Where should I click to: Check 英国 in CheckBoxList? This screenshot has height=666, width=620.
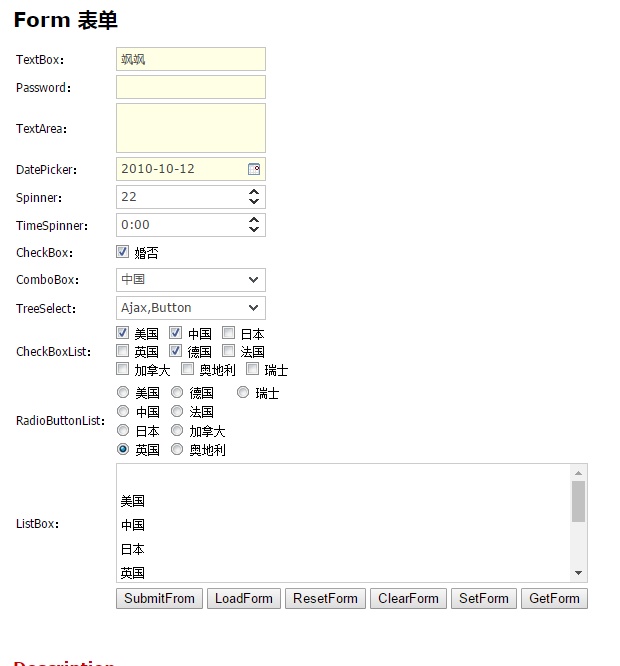(x=122, y=351)
